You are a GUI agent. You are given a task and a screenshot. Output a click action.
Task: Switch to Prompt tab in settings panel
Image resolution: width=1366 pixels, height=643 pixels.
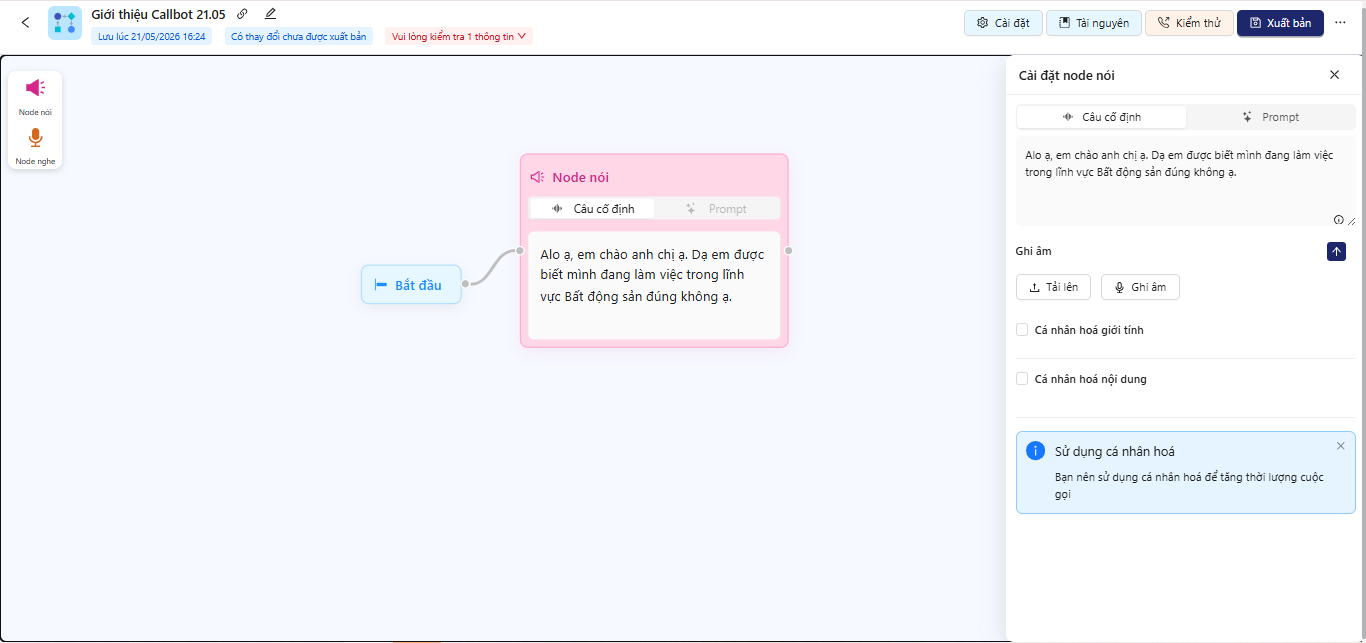tap(1270, 117)
